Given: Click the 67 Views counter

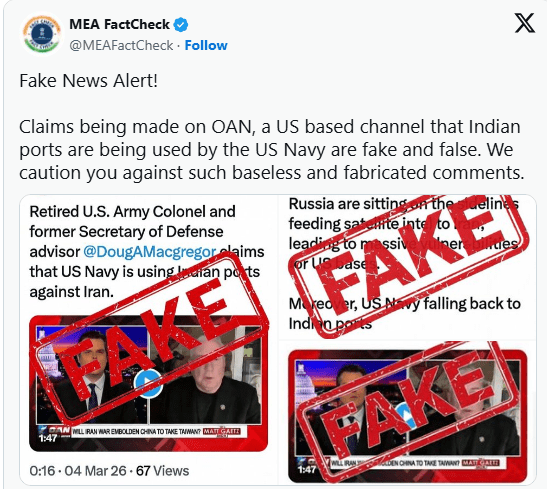Looking at the screenshot, I should 162,471.
